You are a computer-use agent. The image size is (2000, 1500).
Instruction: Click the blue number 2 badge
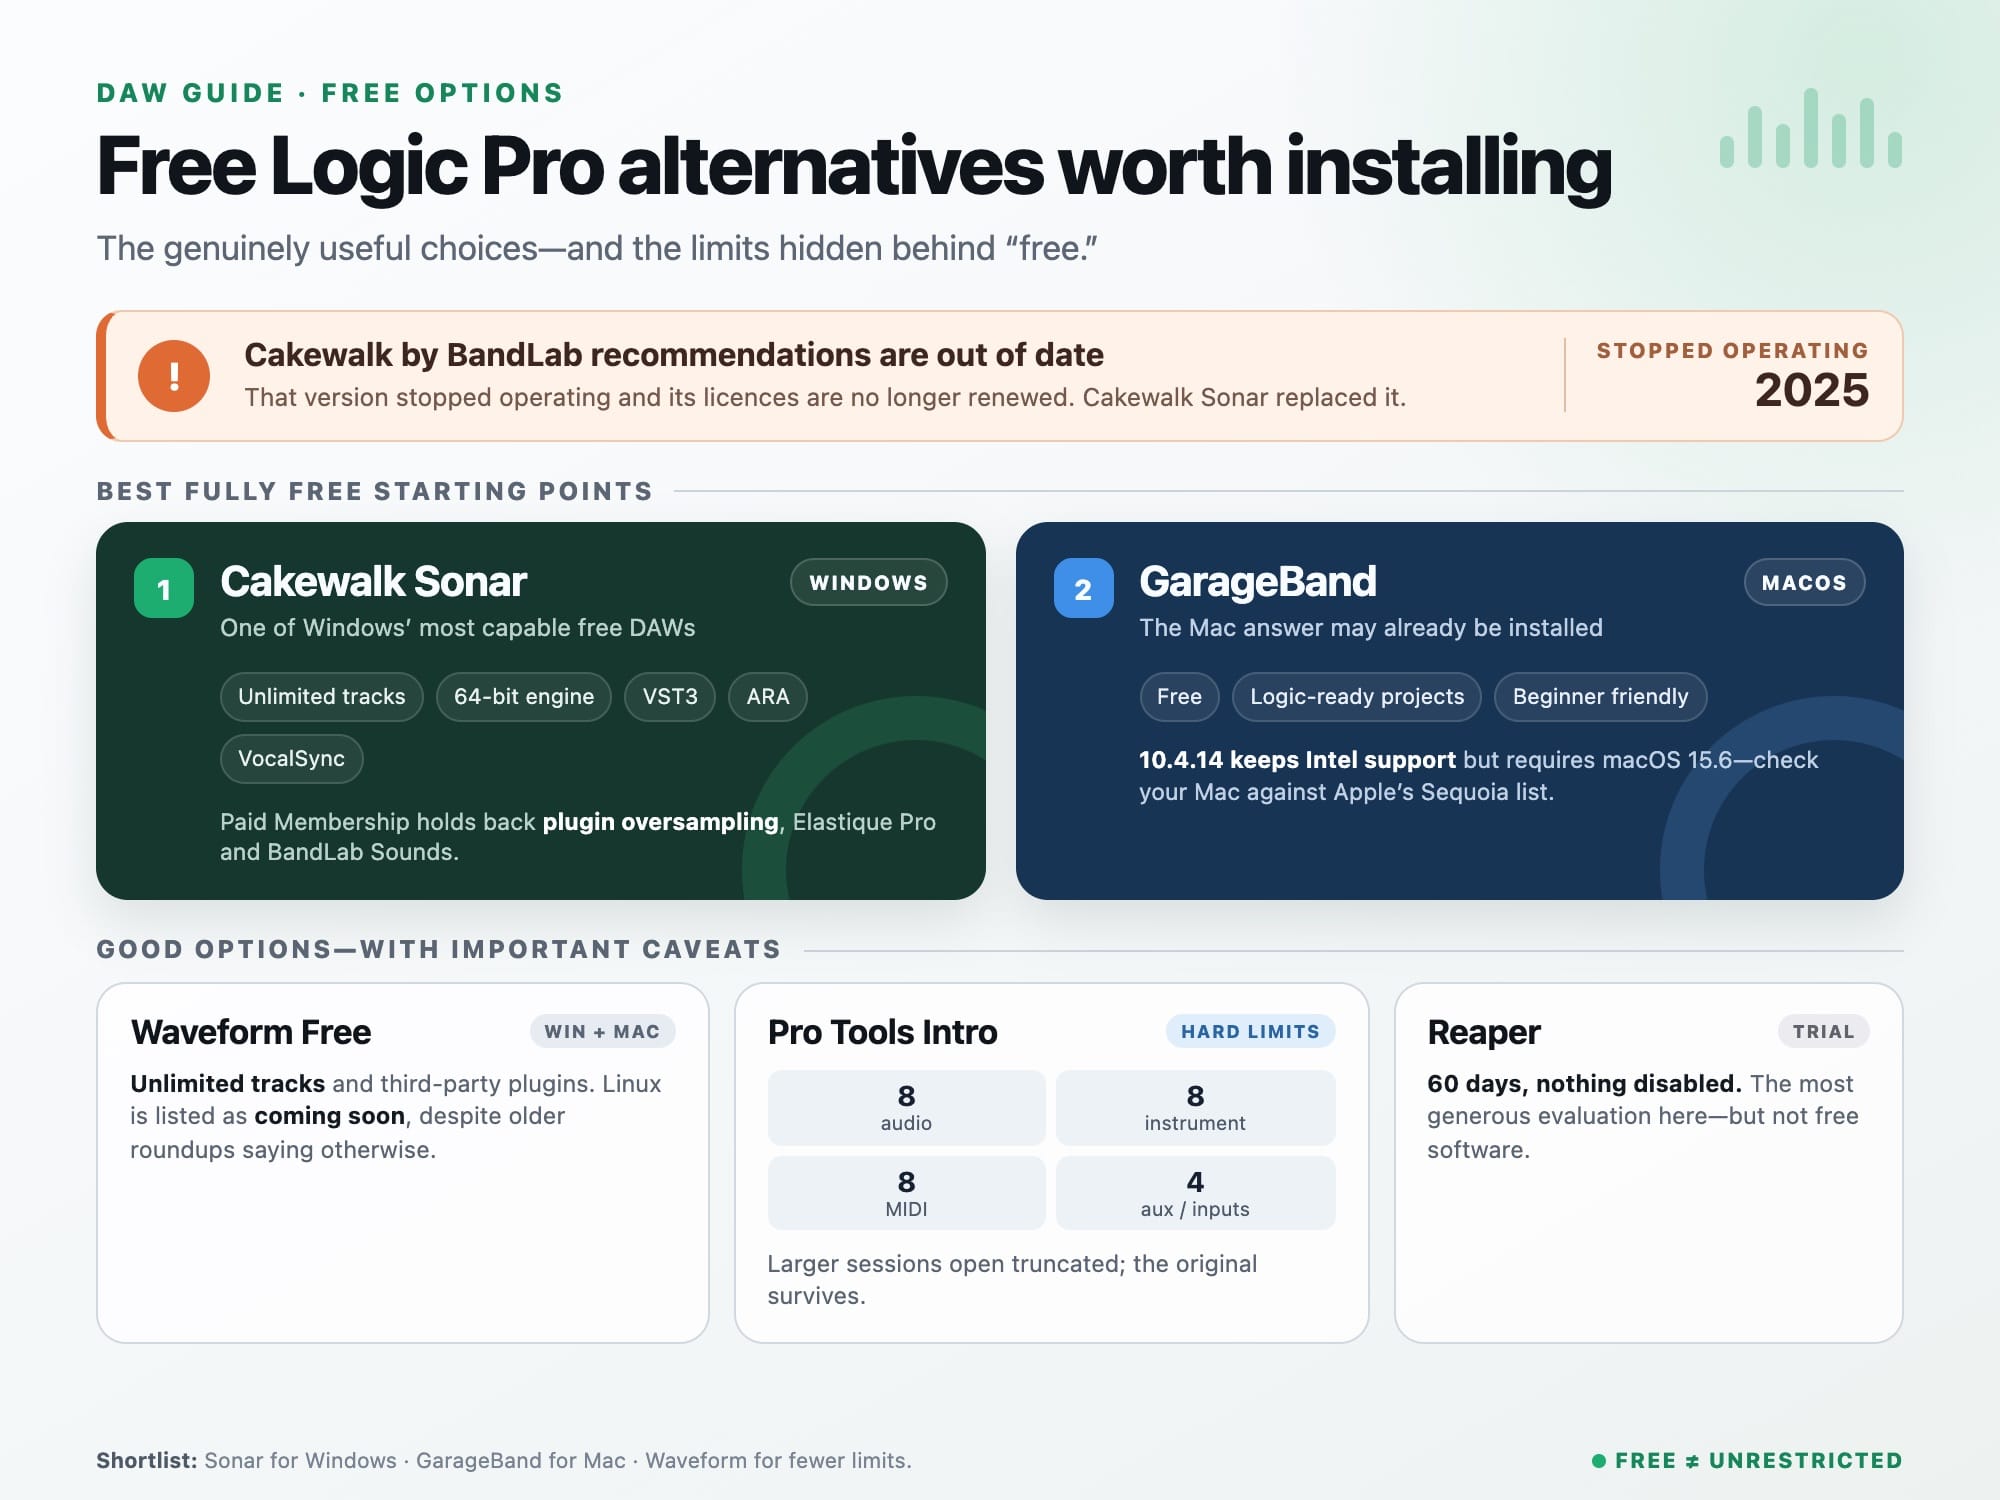[x=1083, y=588]
